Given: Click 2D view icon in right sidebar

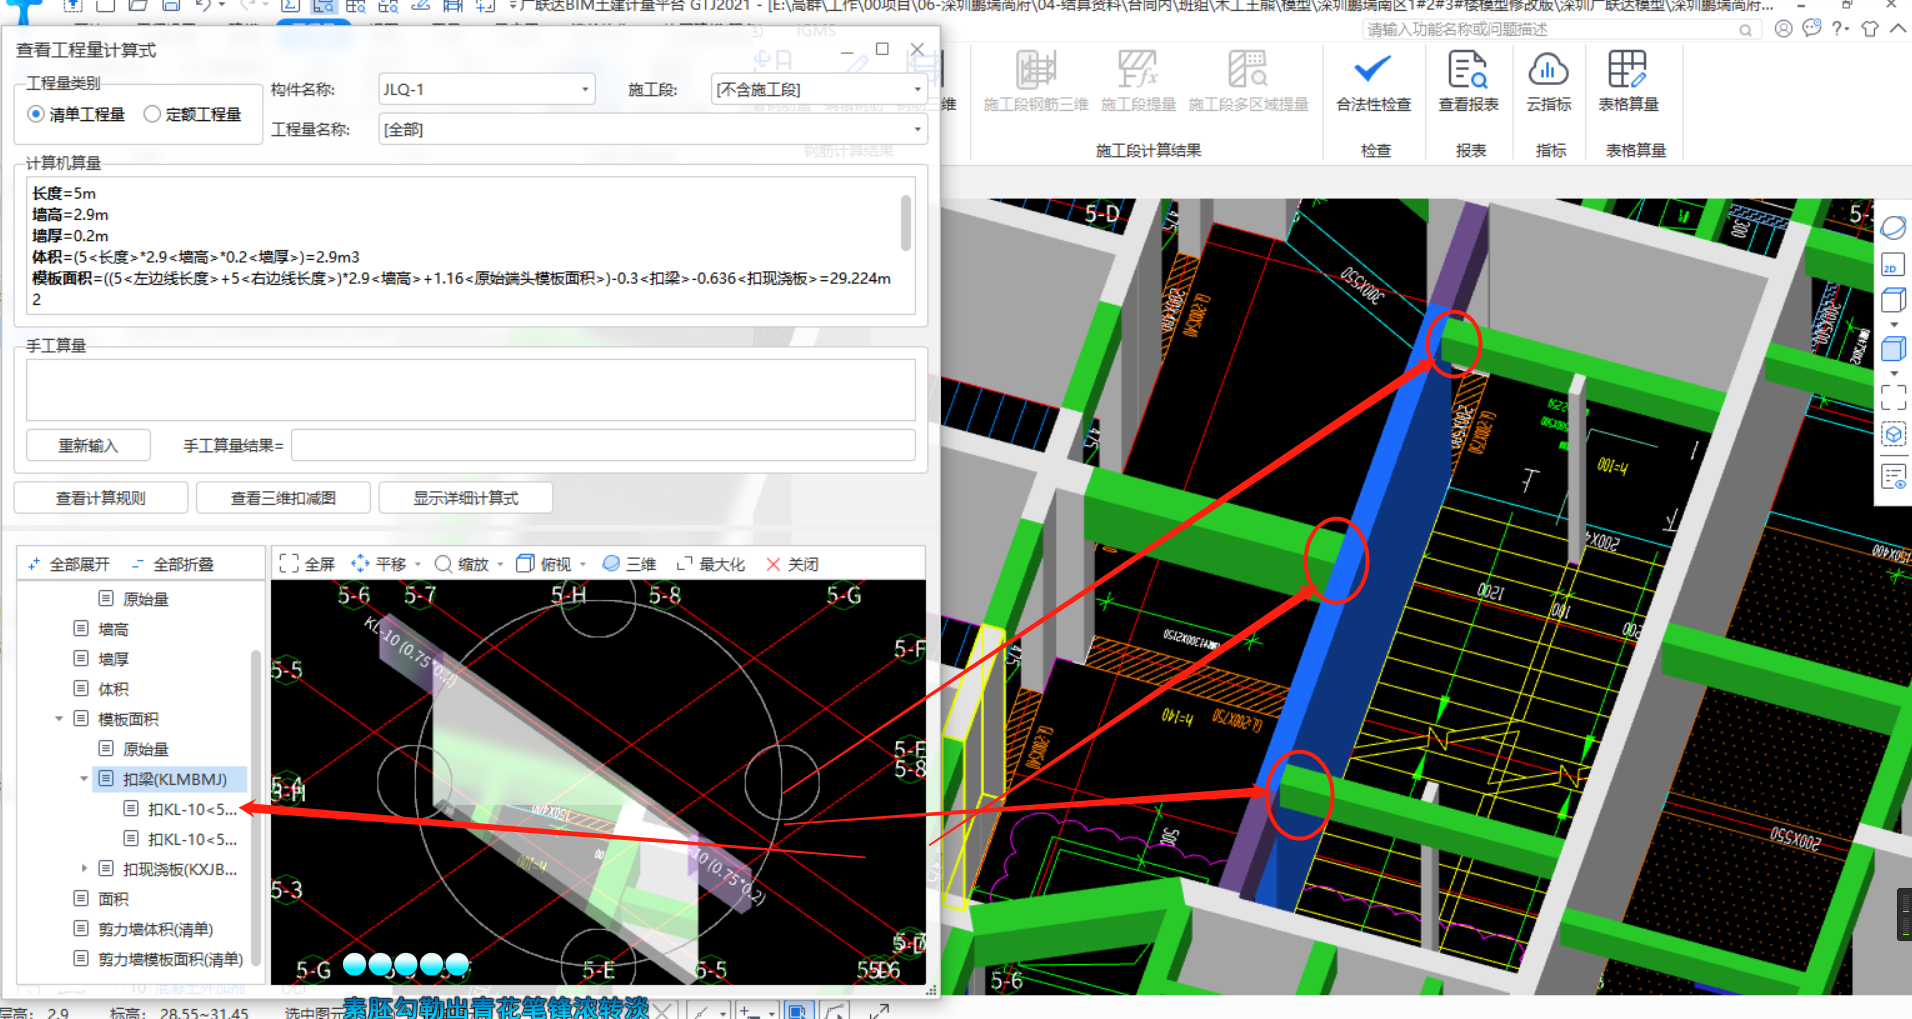Looking at the screenshot, I should [1892, 265].
